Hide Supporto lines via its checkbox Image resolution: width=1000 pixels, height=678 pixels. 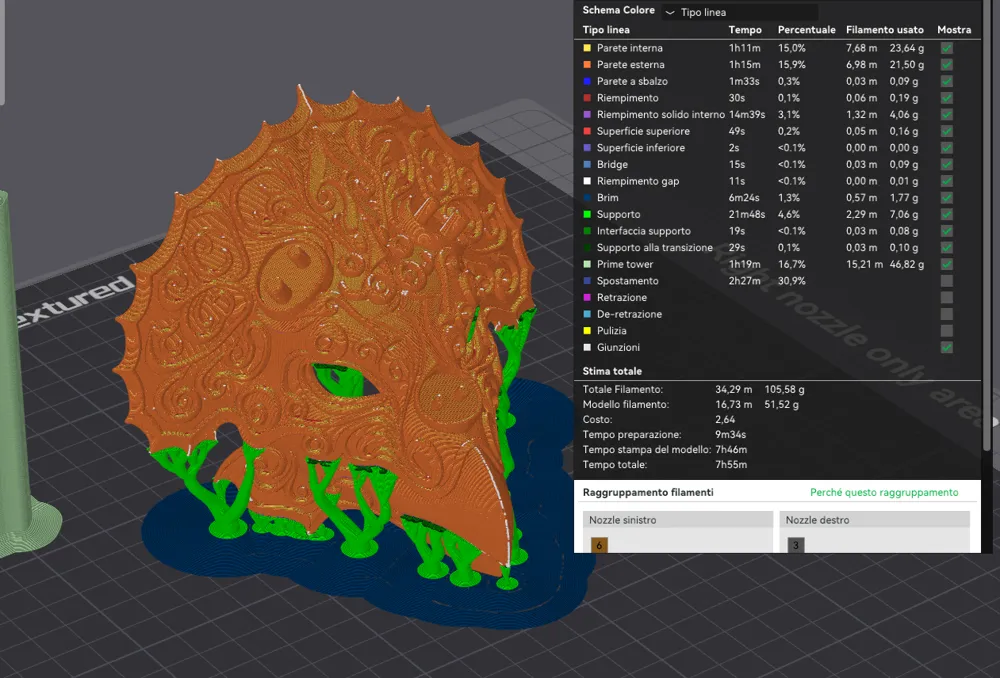[946, 214]
